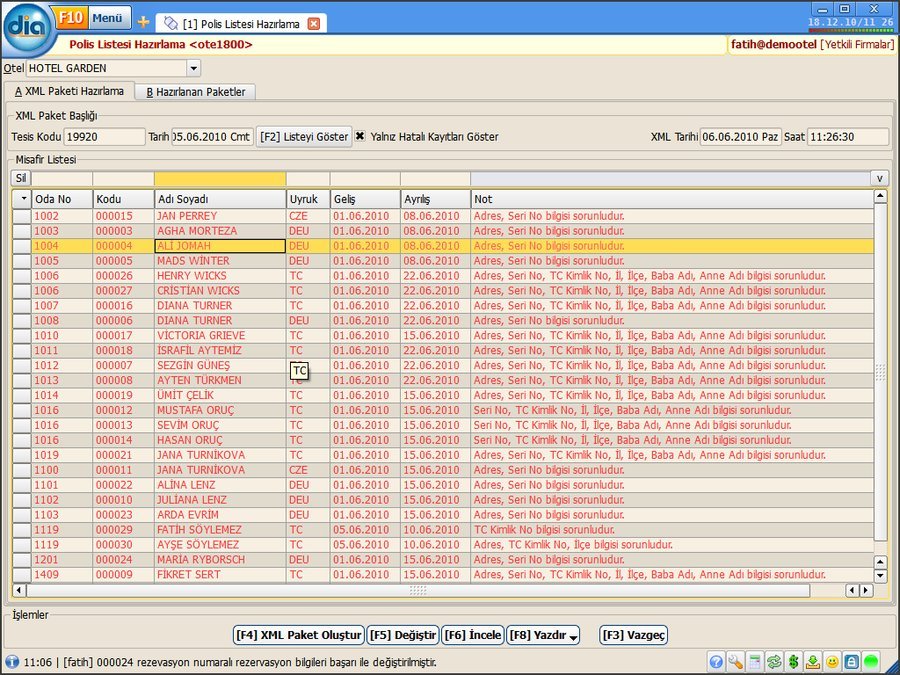Select row checkbox for MARİA RYBORSCH
Viewport: 900px width, 675px height.
[22, 560]
